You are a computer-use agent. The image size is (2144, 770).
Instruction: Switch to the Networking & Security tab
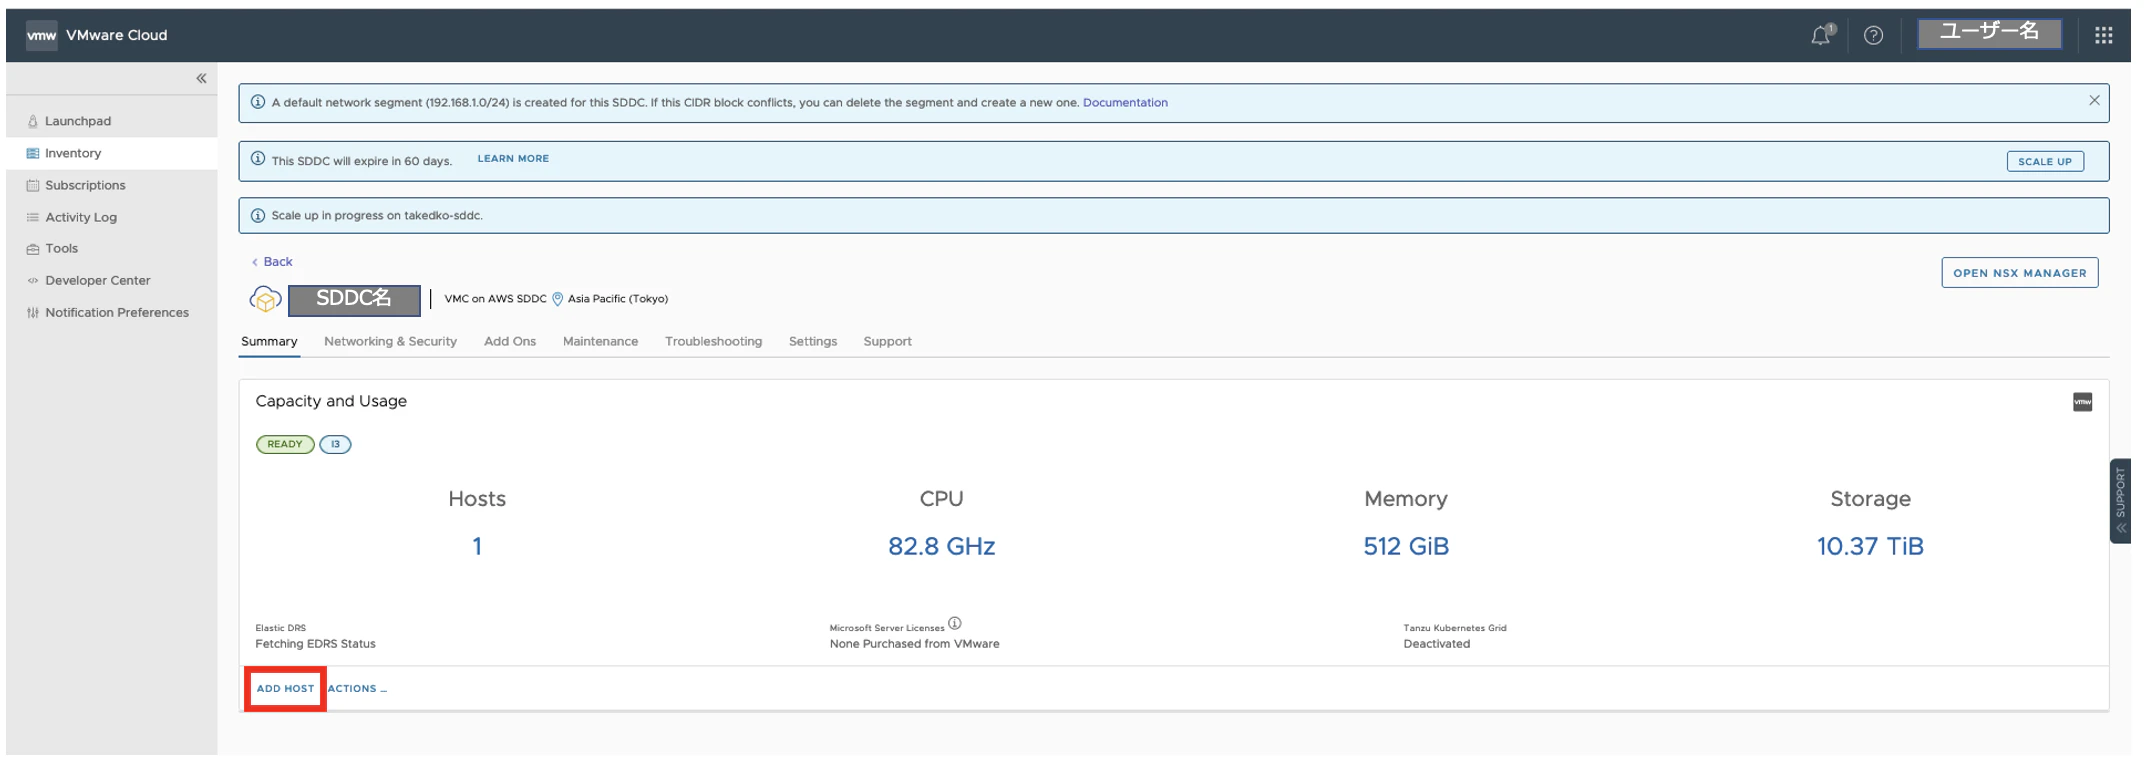[x=390, y=342]
